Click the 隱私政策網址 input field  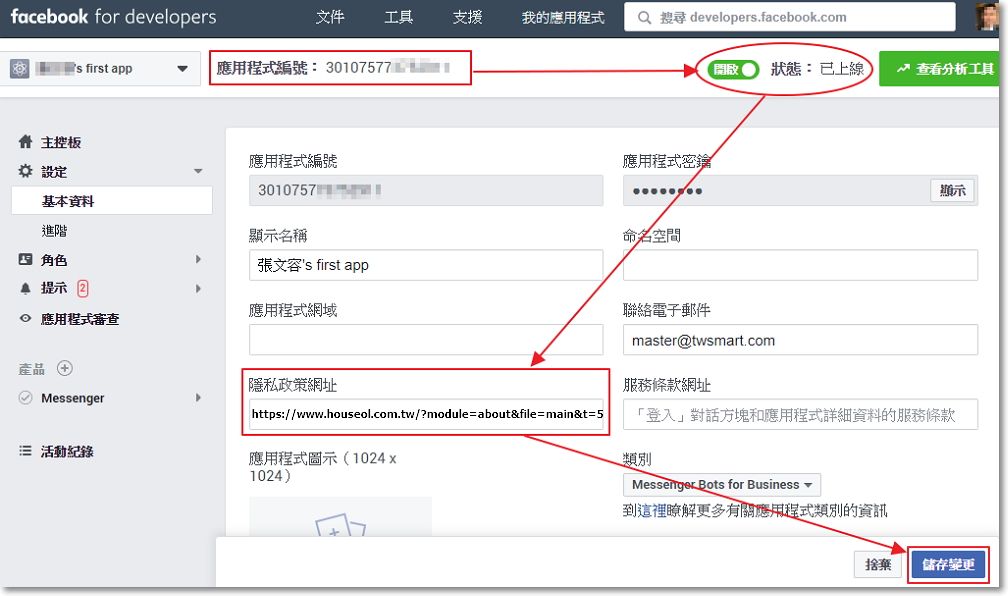(426, 414)
